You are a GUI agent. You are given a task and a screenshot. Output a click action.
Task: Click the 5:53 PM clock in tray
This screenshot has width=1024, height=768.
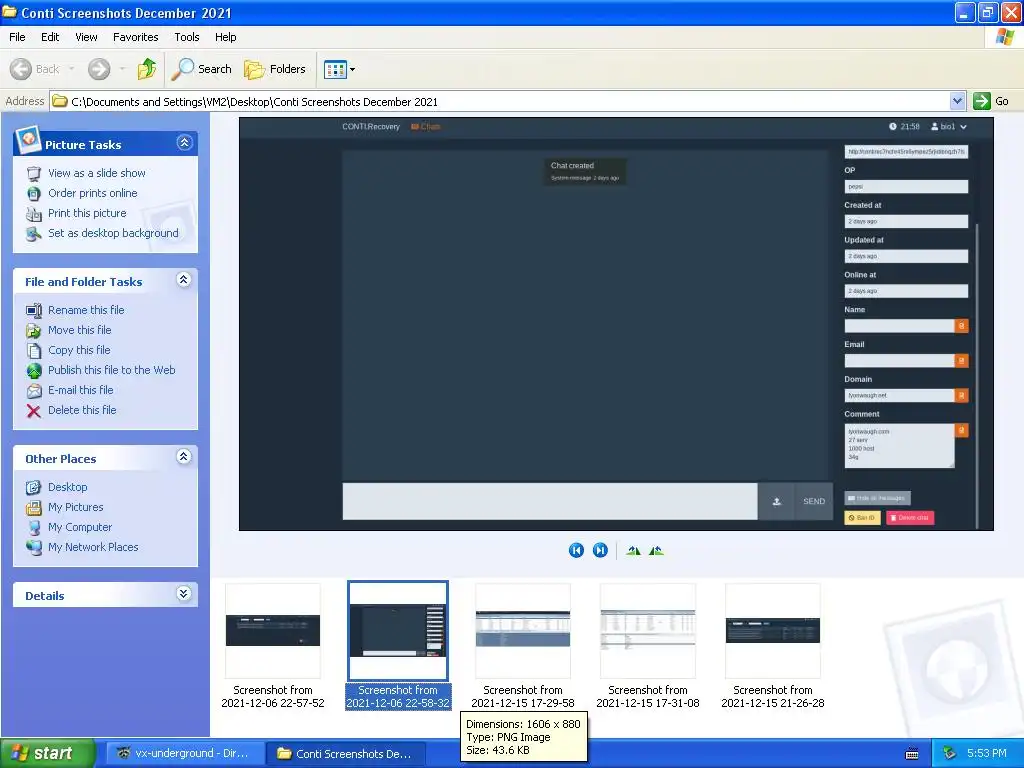click(x=987, y=754)
